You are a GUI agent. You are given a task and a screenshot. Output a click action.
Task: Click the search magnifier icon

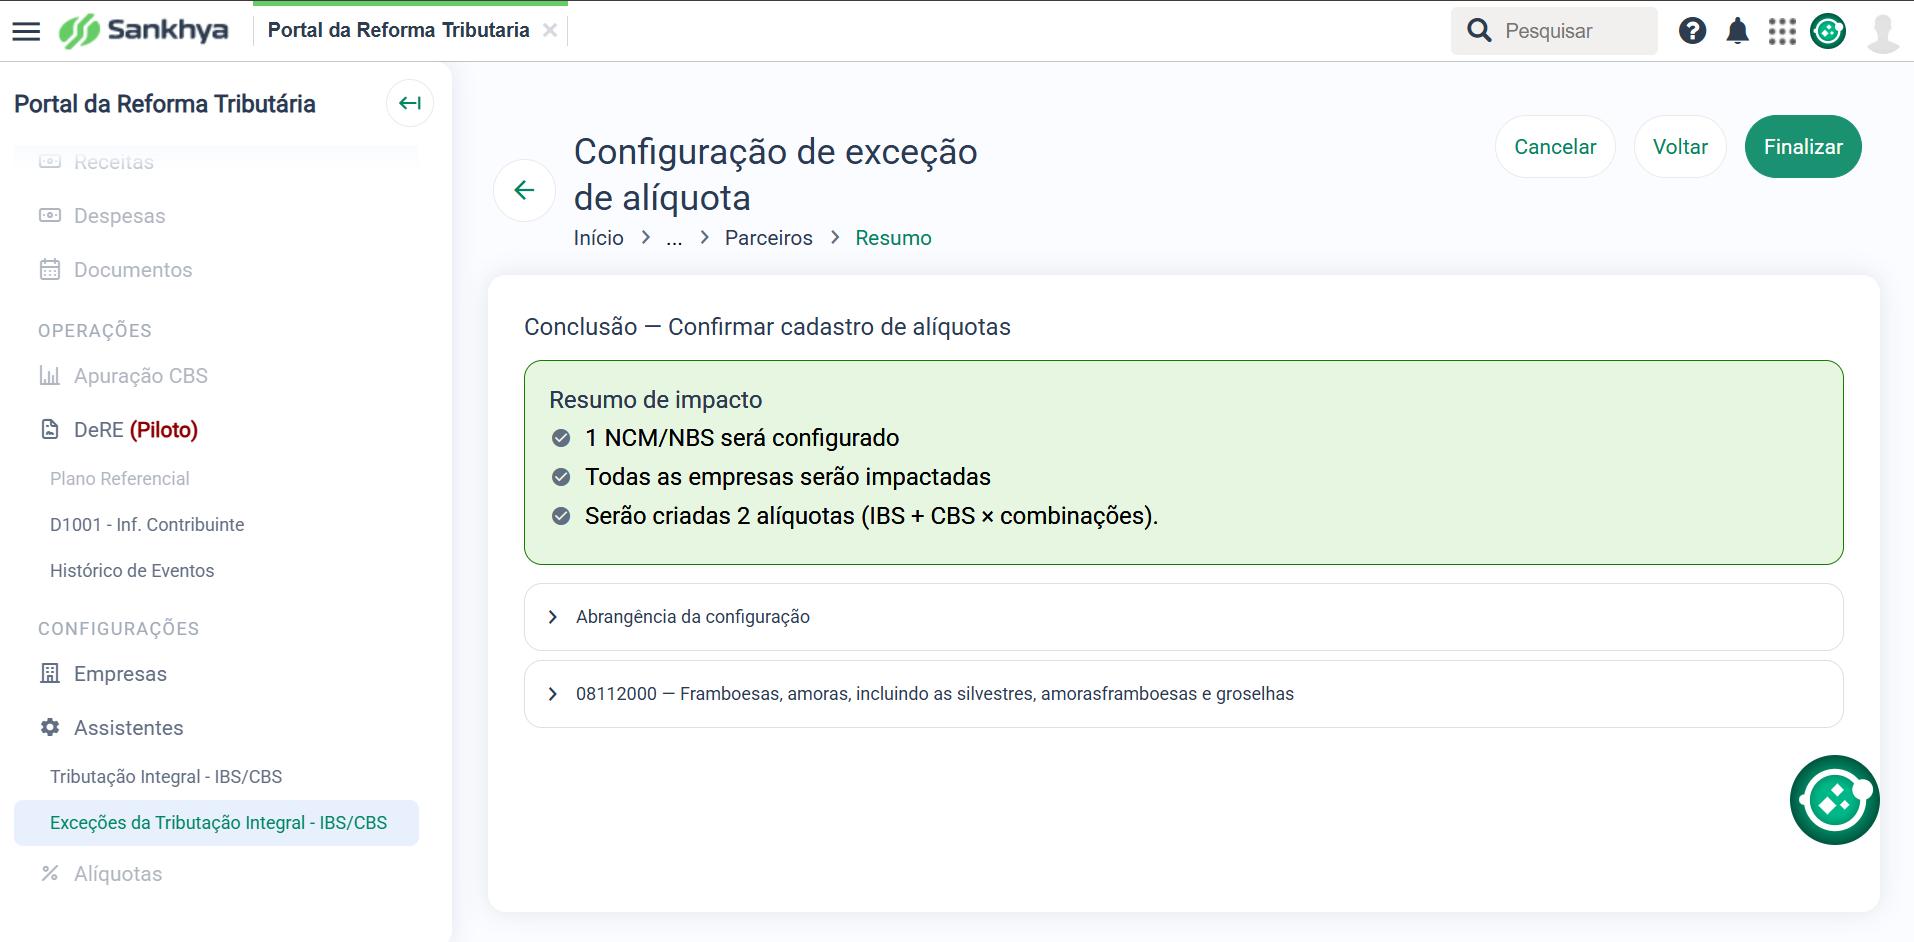pos(1479,31)
